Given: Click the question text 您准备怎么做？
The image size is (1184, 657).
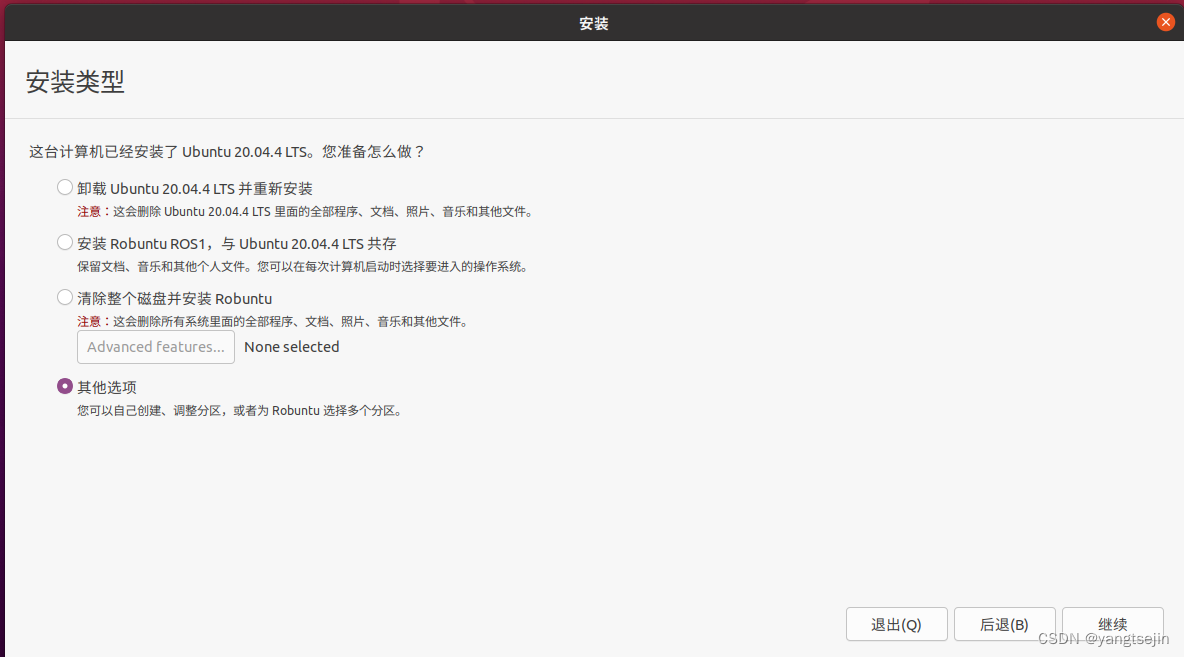Looking at the screenshot, I should (x=374, y=152).
